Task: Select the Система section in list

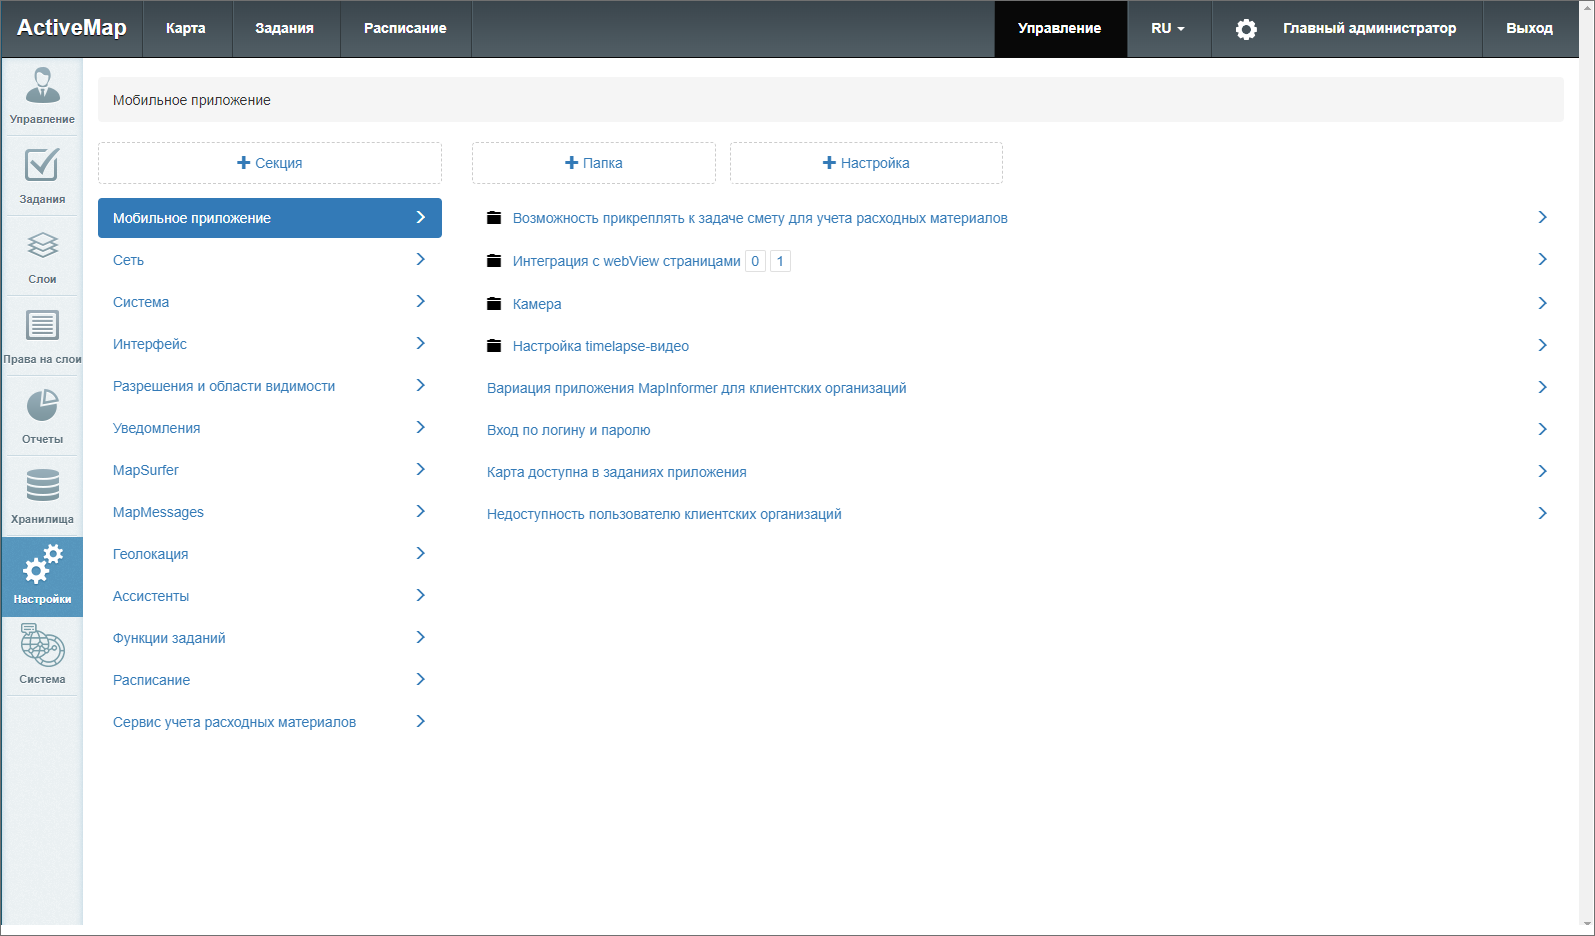Action: coord(270,302)
